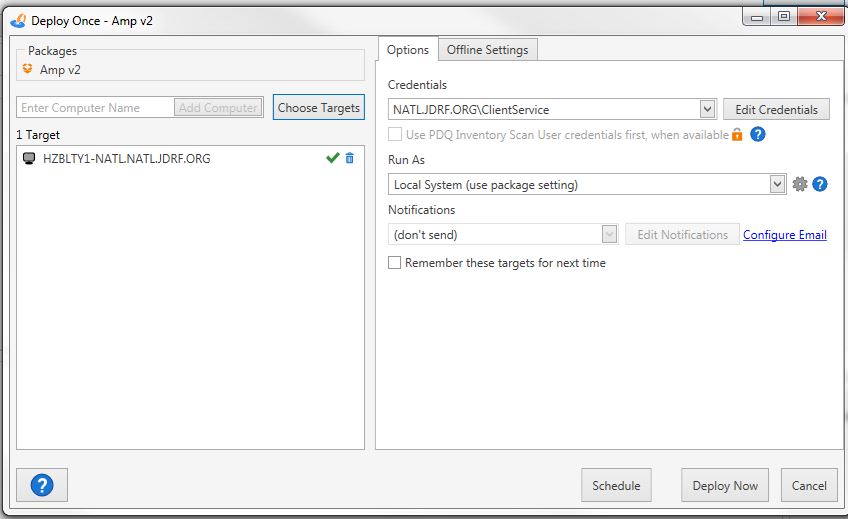
Task: Click the Choose Targets button
Action: click(x=319, y=108)
